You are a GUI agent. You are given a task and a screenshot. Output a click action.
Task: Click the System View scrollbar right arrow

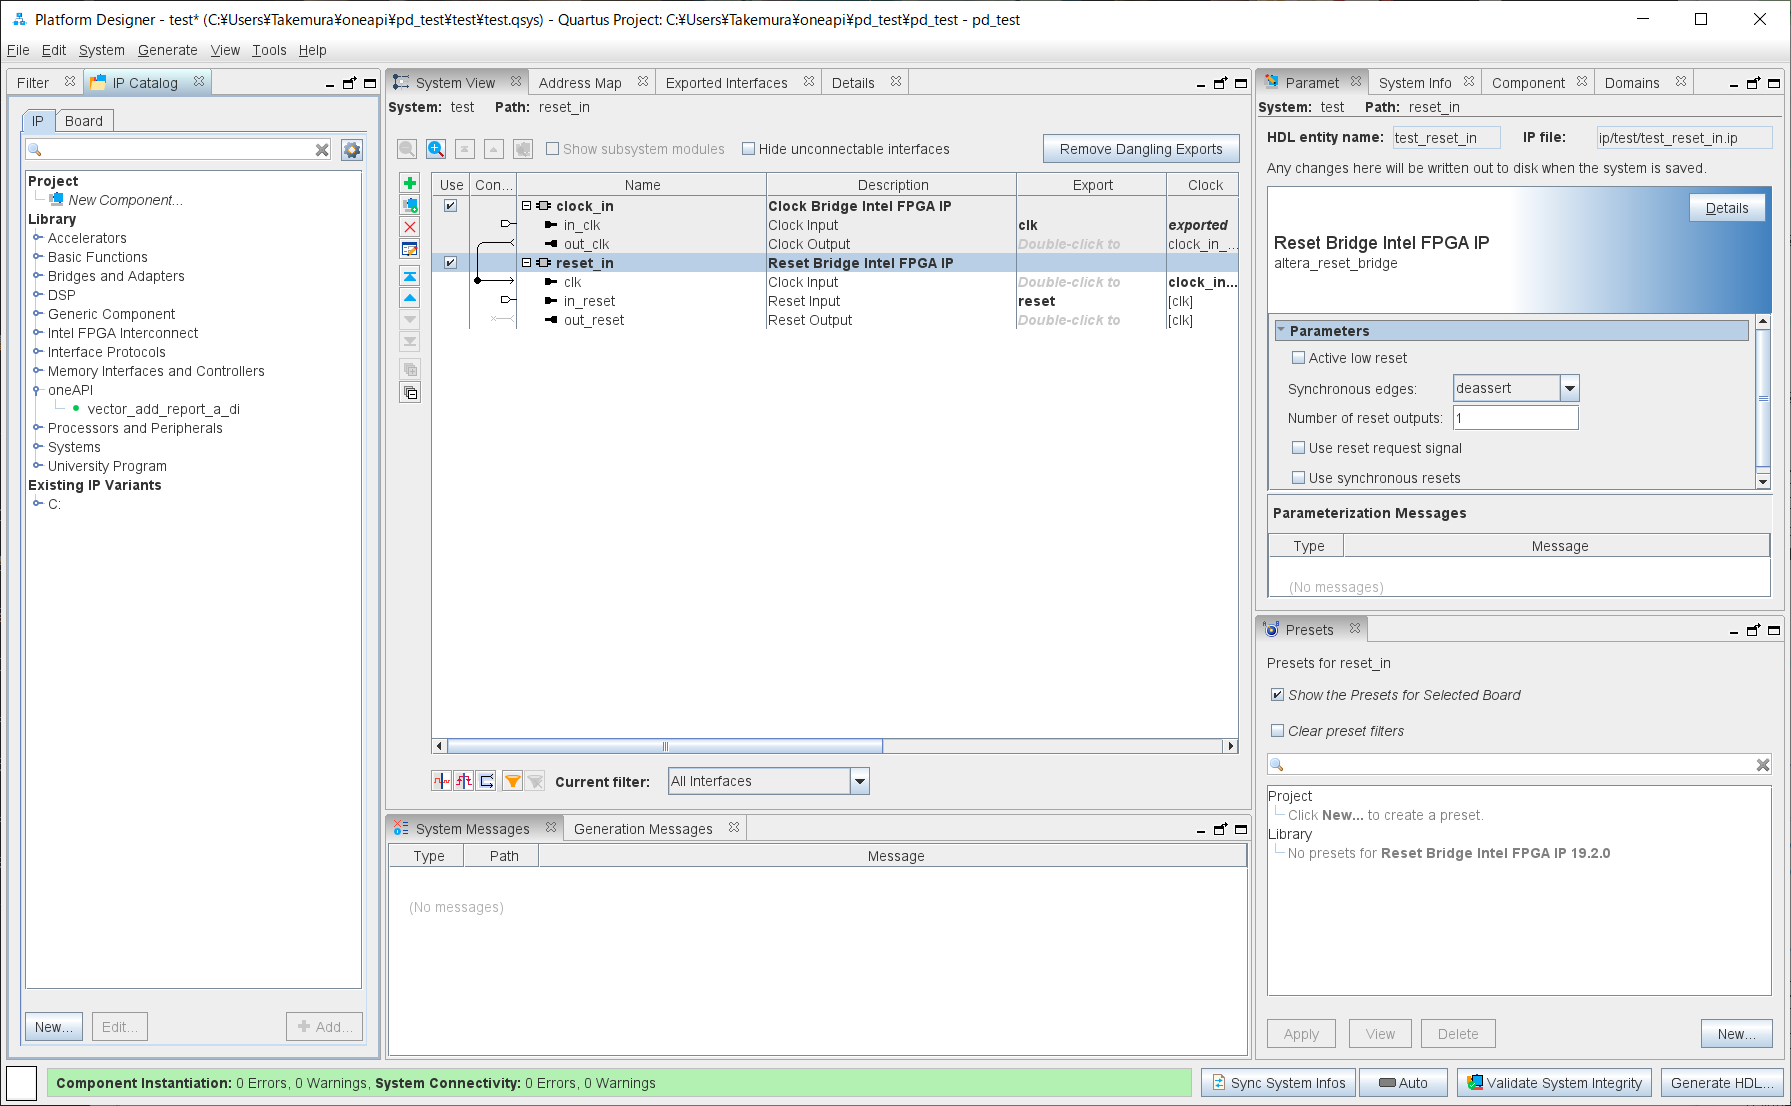(x=1231, y=746)
